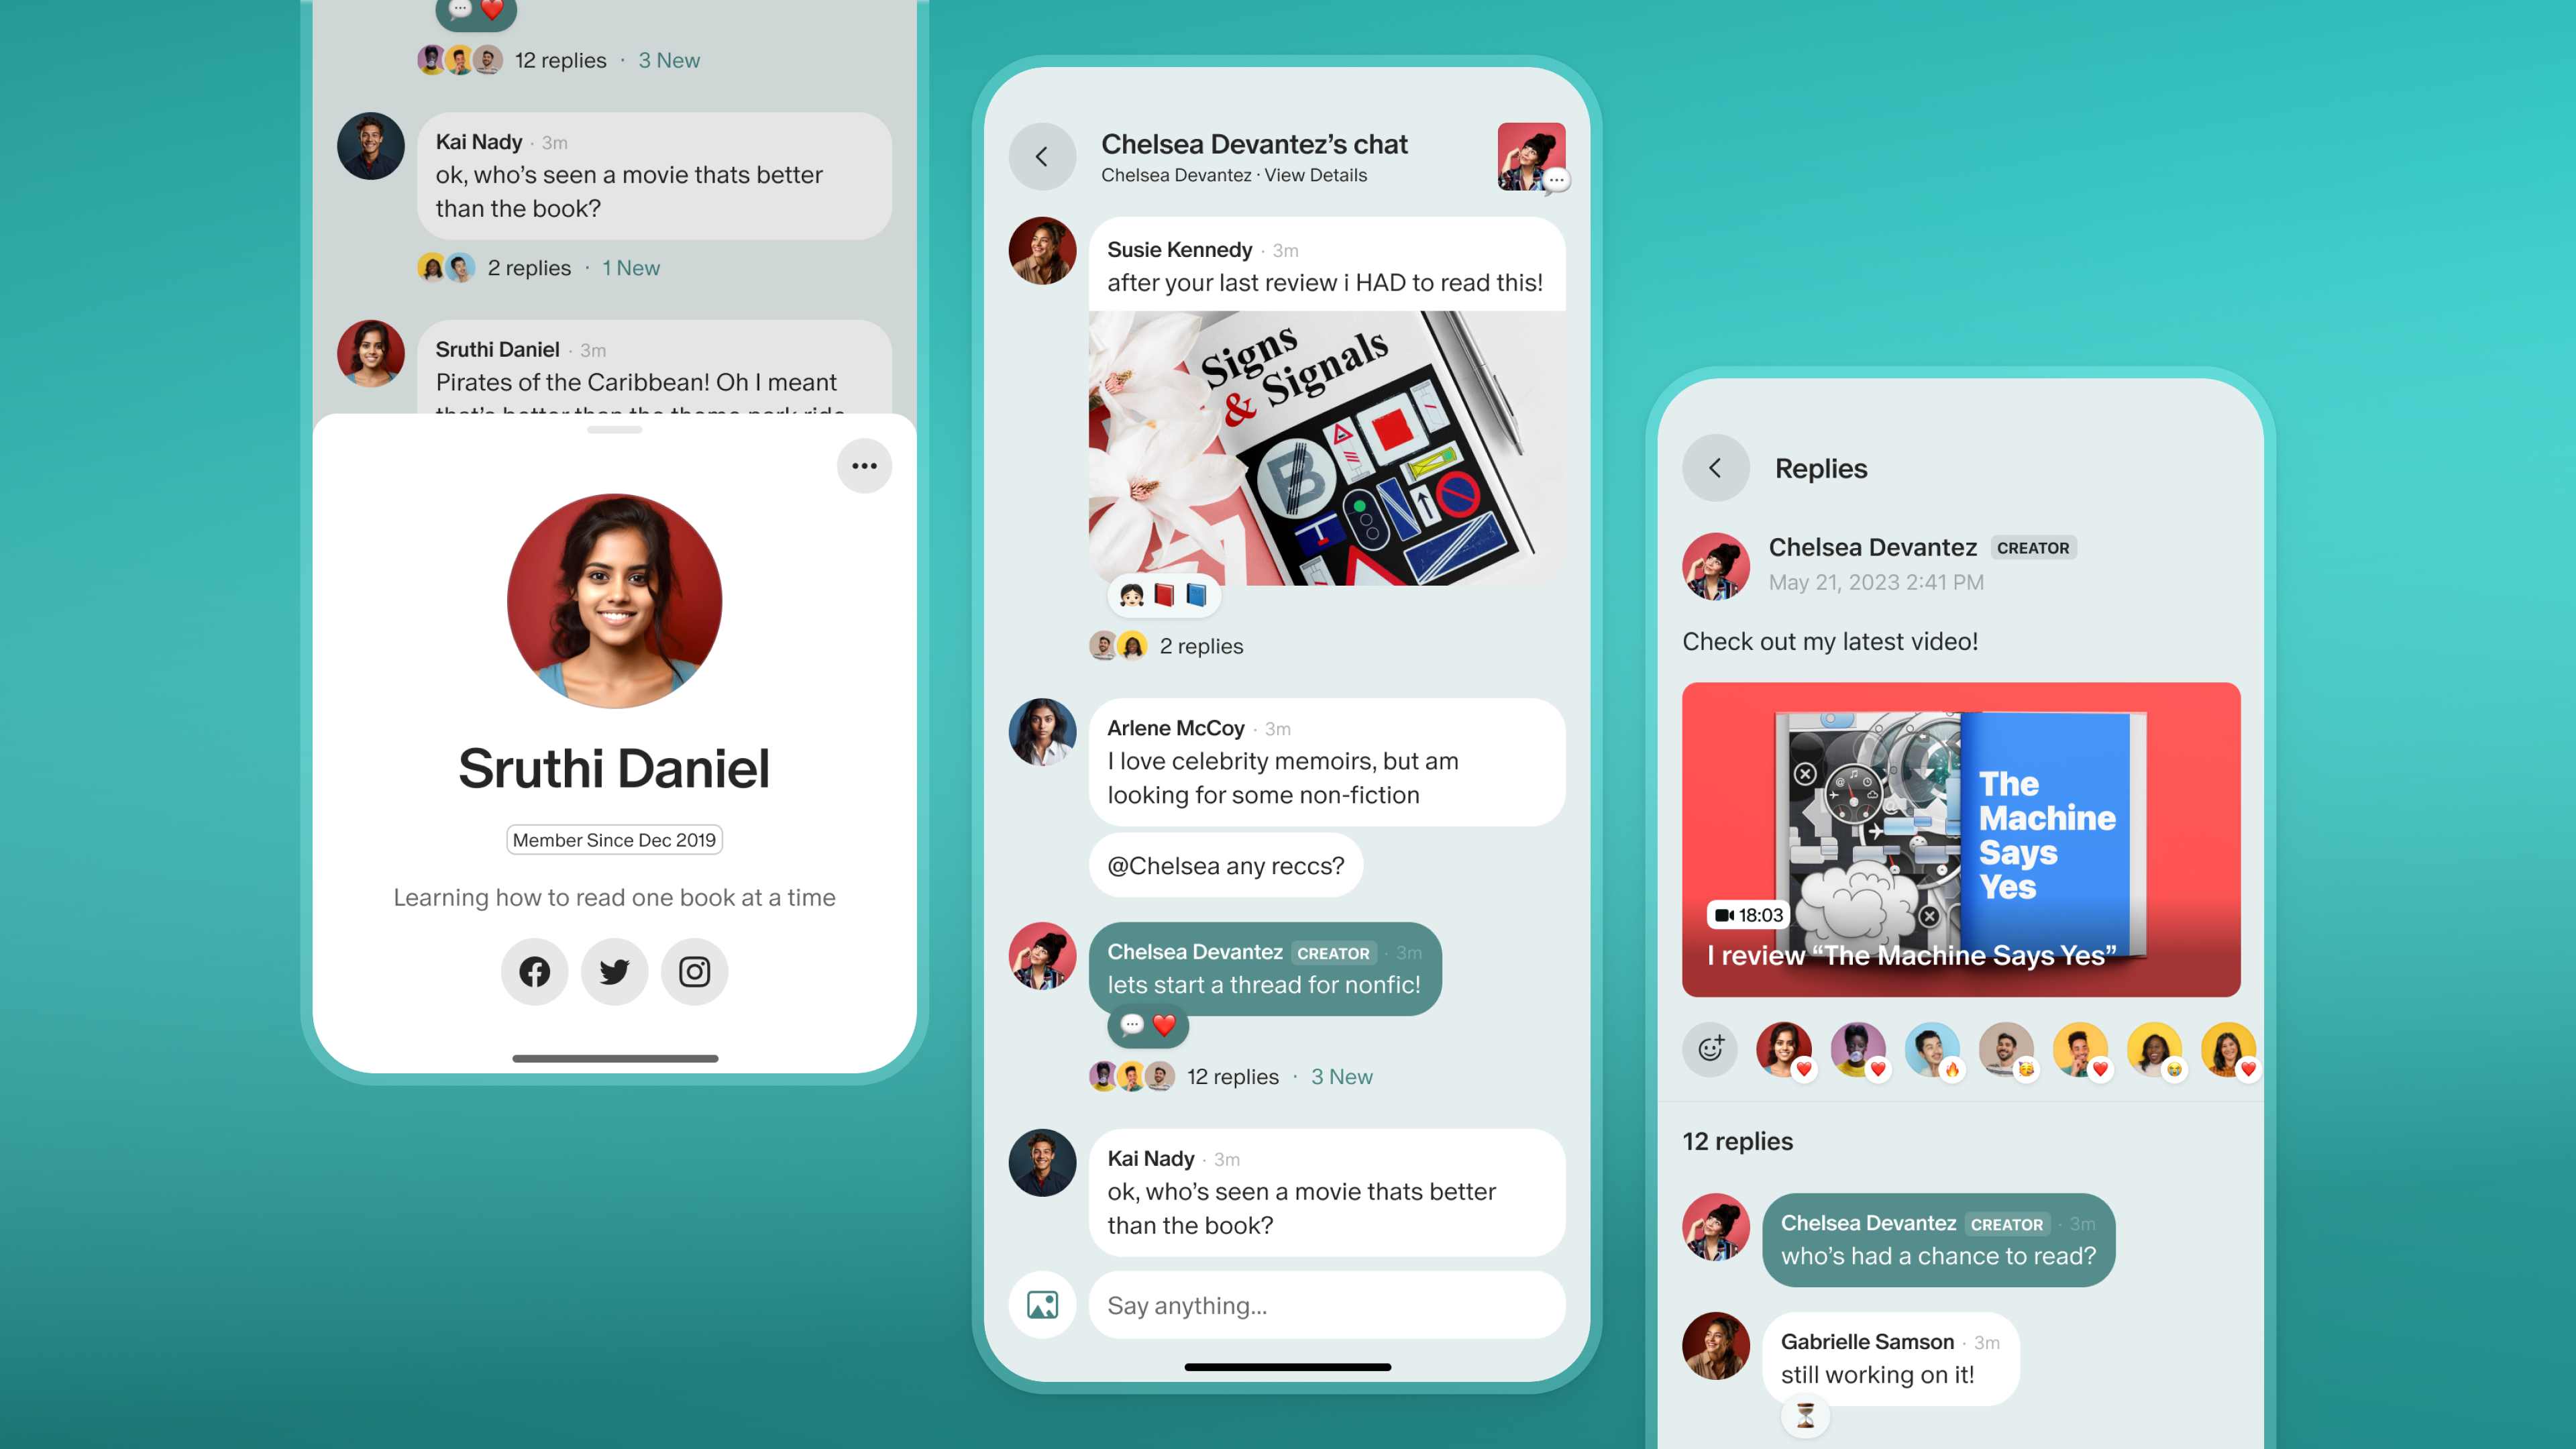Tap the add reaction icon below video post

tap(1709, 1047)
